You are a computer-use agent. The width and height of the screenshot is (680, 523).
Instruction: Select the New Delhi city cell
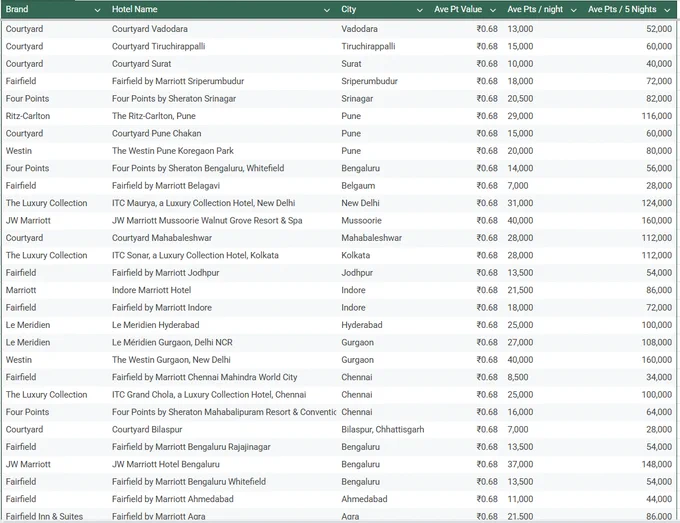click(x=360, y=203)
